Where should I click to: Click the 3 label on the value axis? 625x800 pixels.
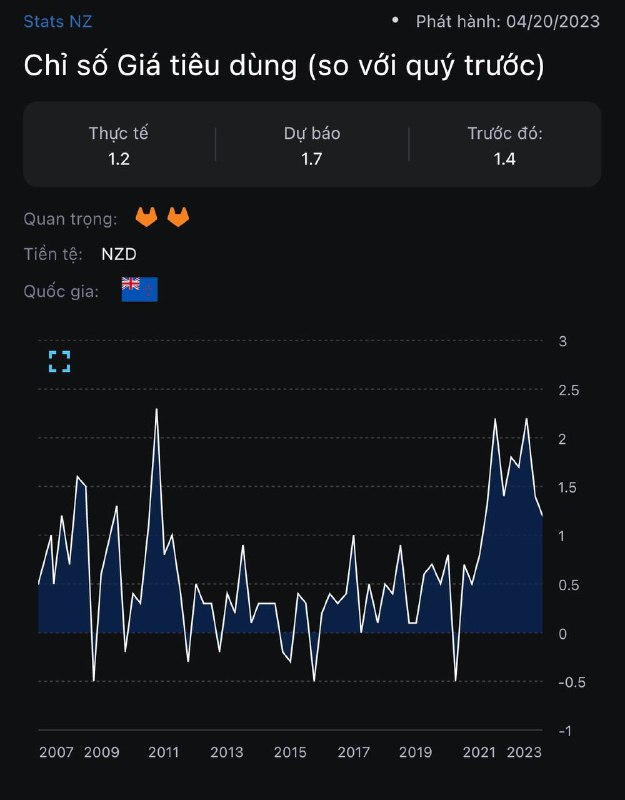click(562, 341)
